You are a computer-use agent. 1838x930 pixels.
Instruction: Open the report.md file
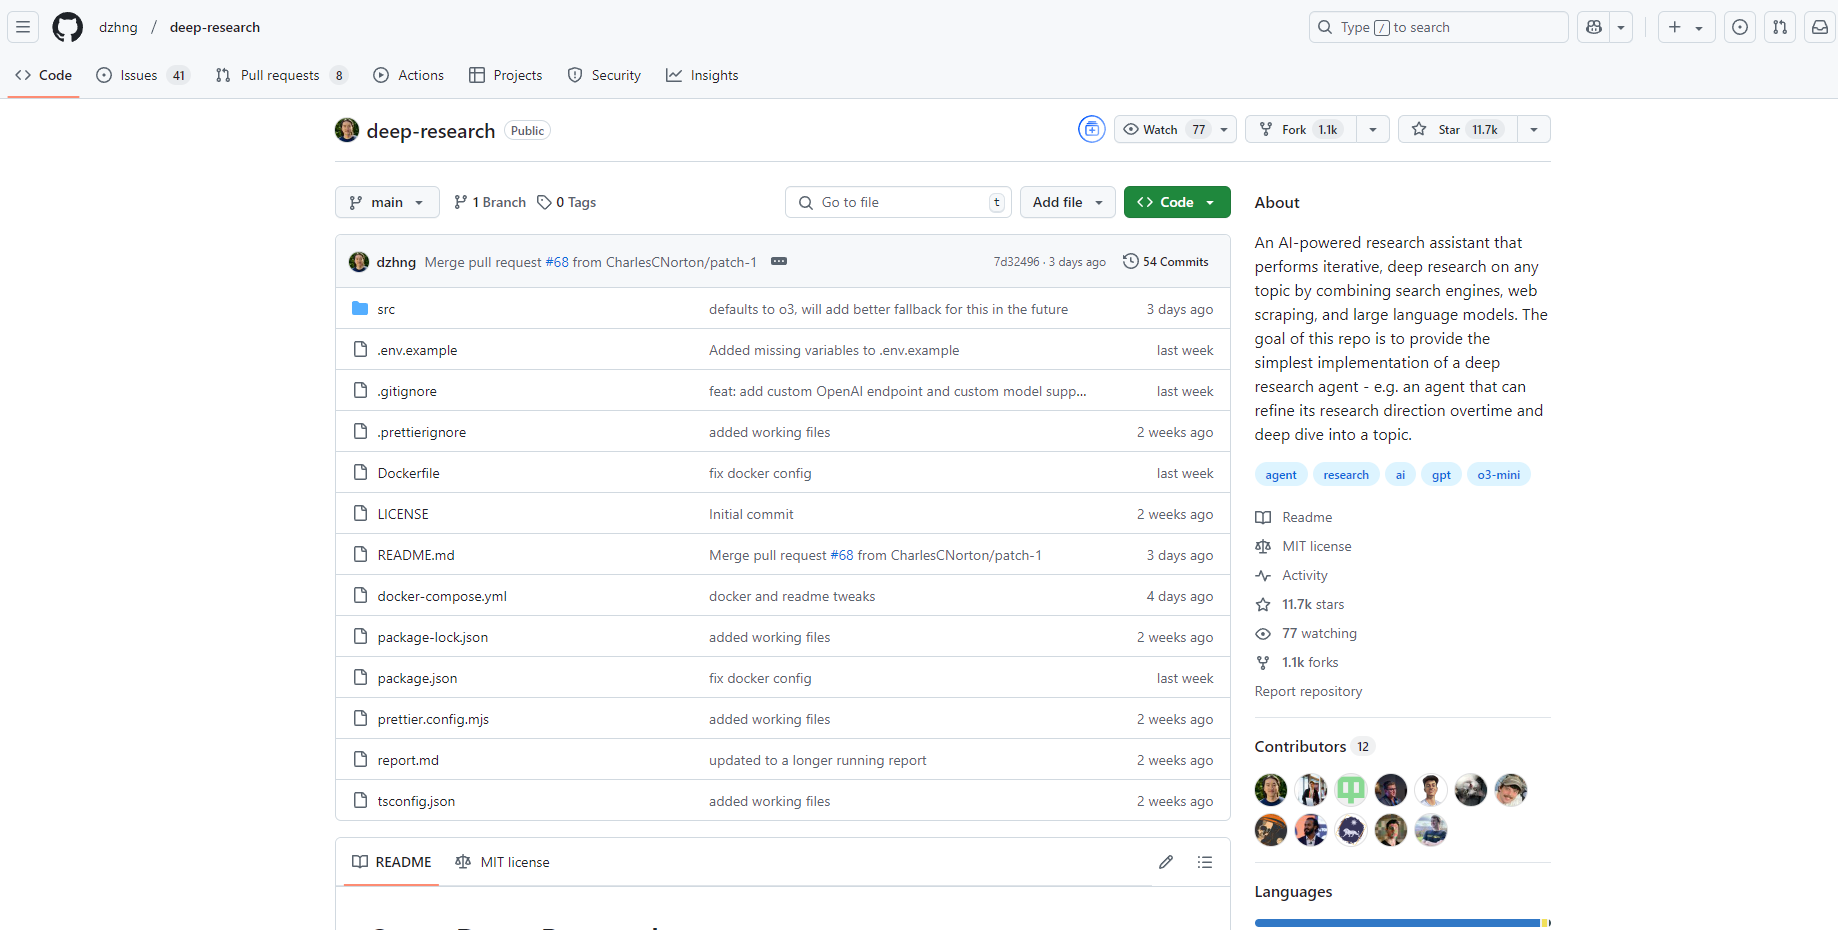[x=408, y=760]
